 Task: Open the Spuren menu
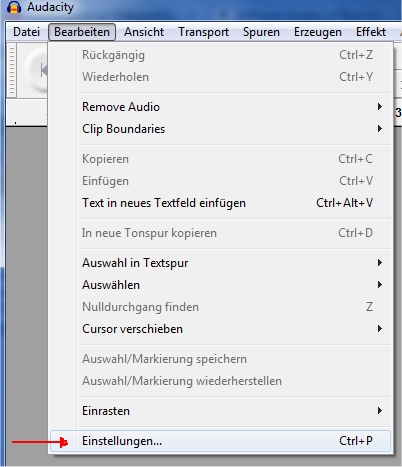click(261, 32)
